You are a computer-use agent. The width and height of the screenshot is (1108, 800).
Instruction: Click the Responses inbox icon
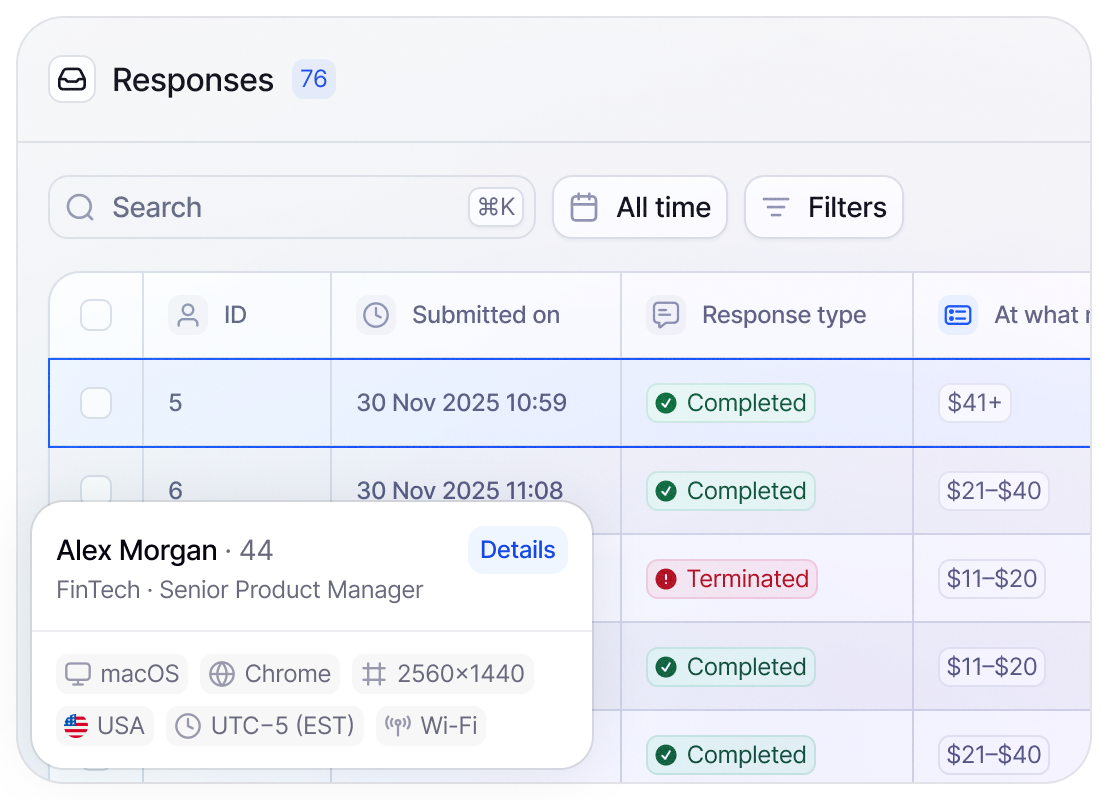point(72,80)
